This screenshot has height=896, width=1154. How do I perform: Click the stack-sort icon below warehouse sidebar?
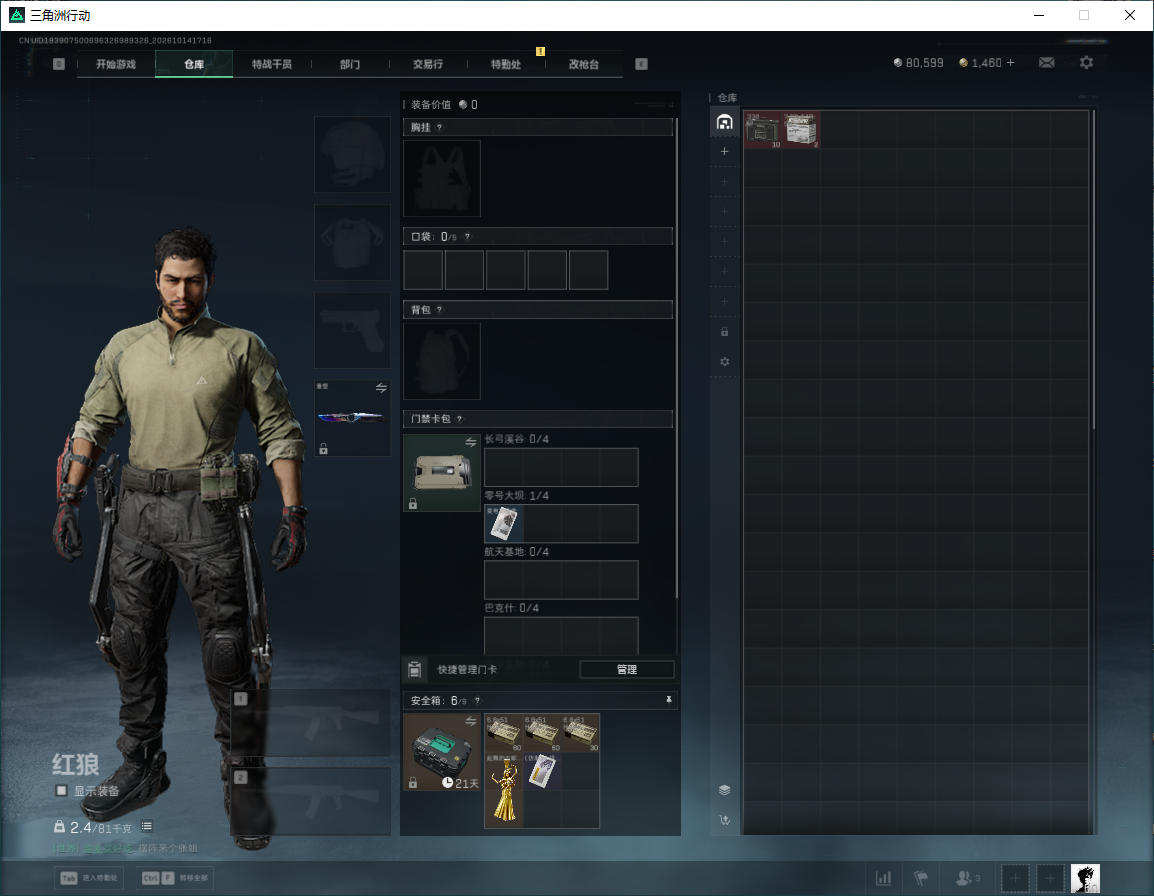(724, 790)
